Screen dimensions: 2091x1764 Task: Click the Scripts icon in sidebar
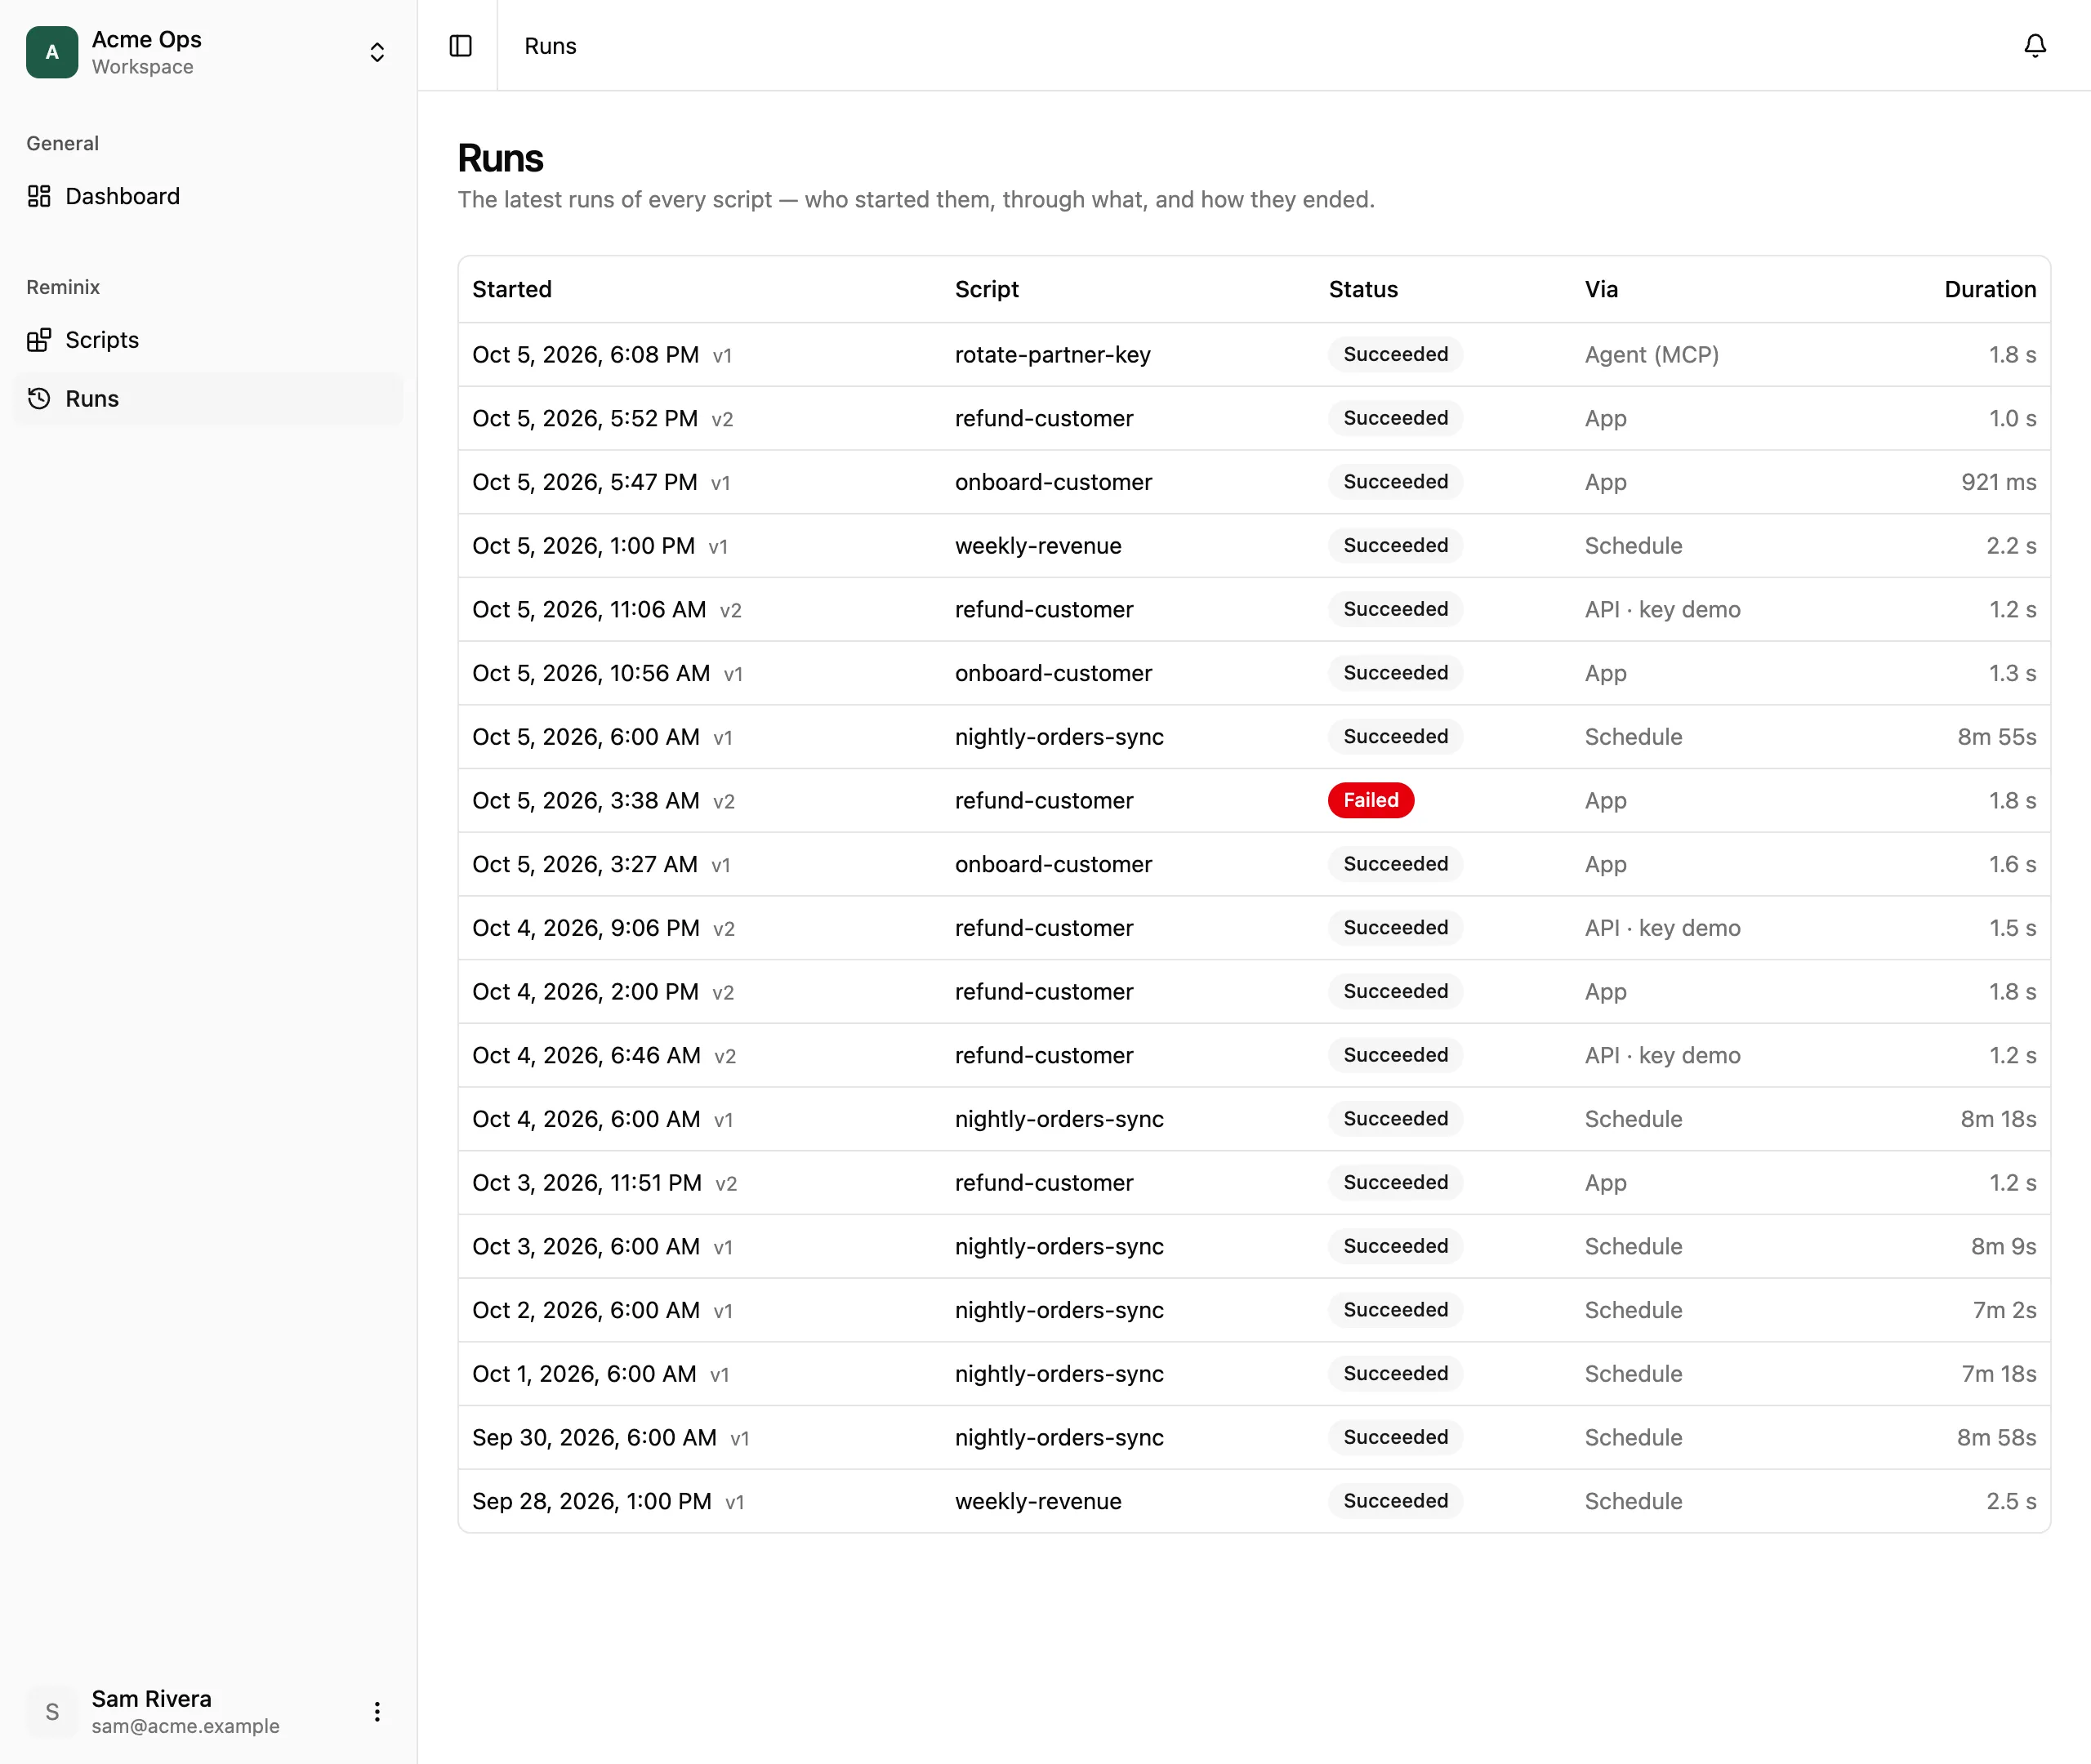pyautogui.click(x=39, y=340)
